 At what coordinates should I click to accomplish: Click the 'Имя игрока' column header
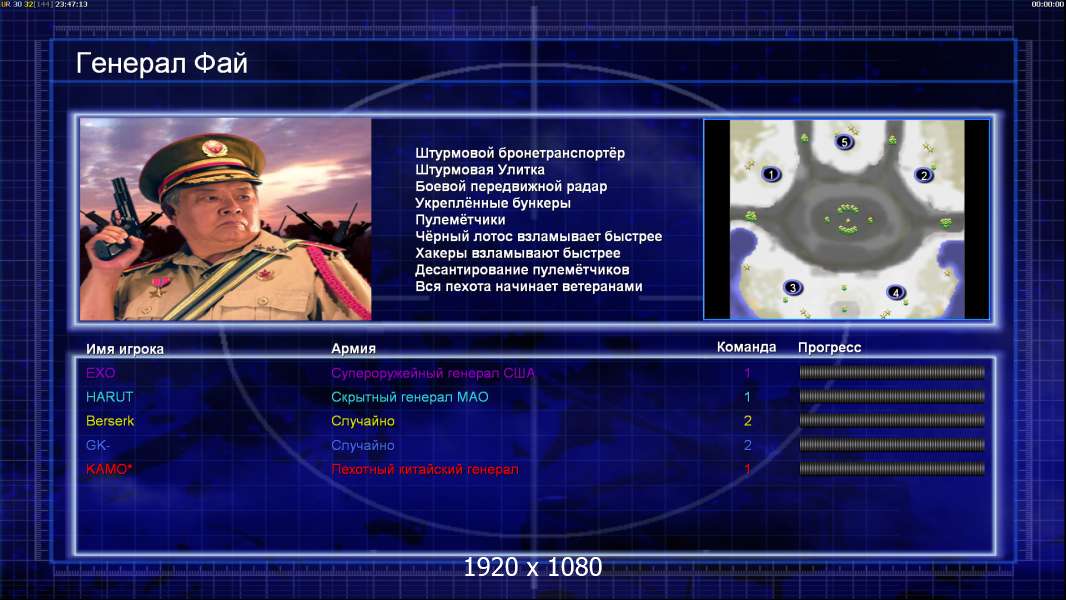124,349
